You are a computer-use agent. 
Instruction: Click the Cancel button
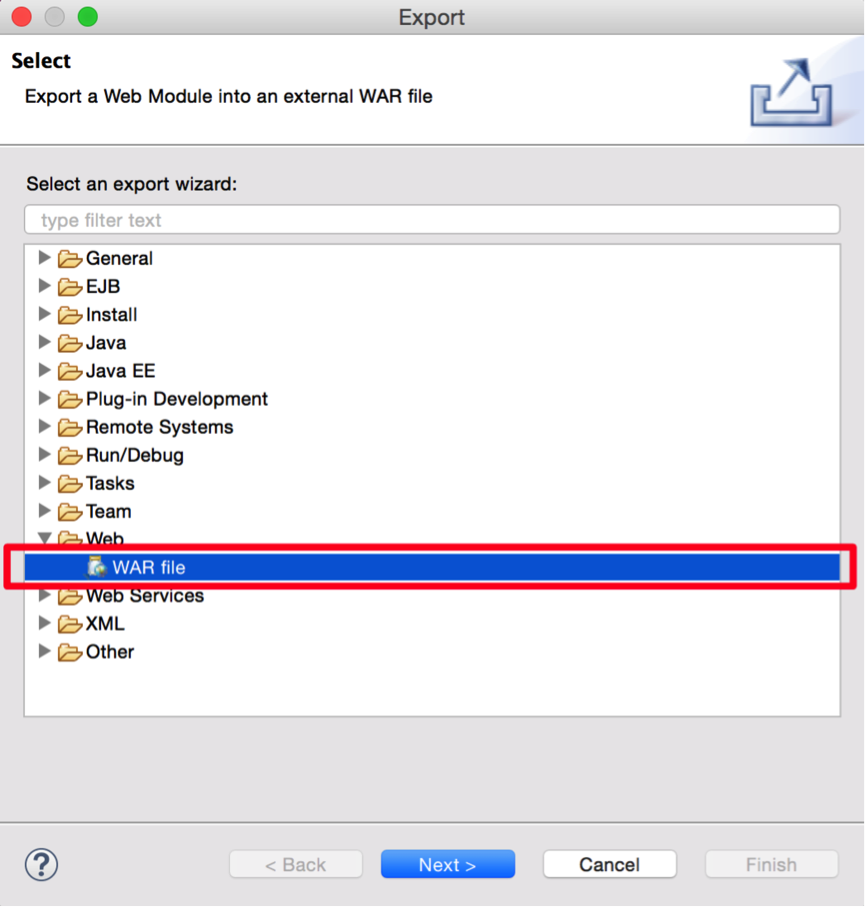pos(610,864)
